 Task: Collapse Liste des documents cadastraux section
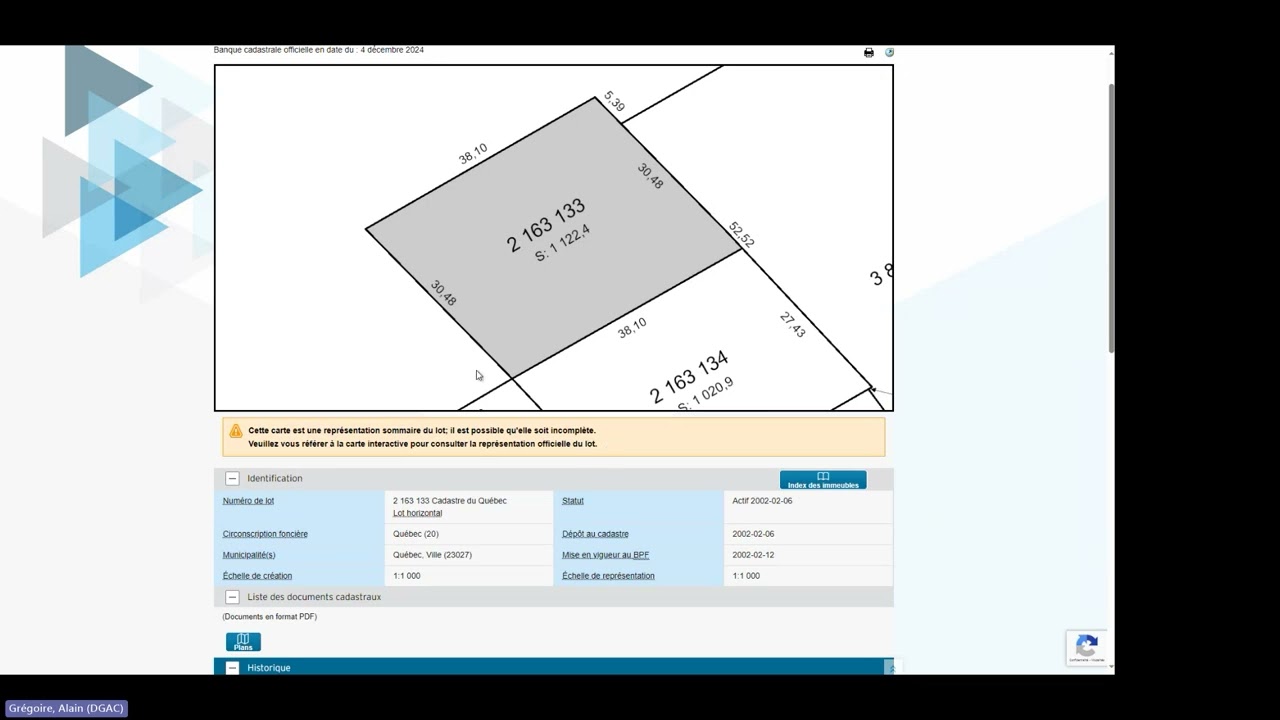tap(232, 597)
